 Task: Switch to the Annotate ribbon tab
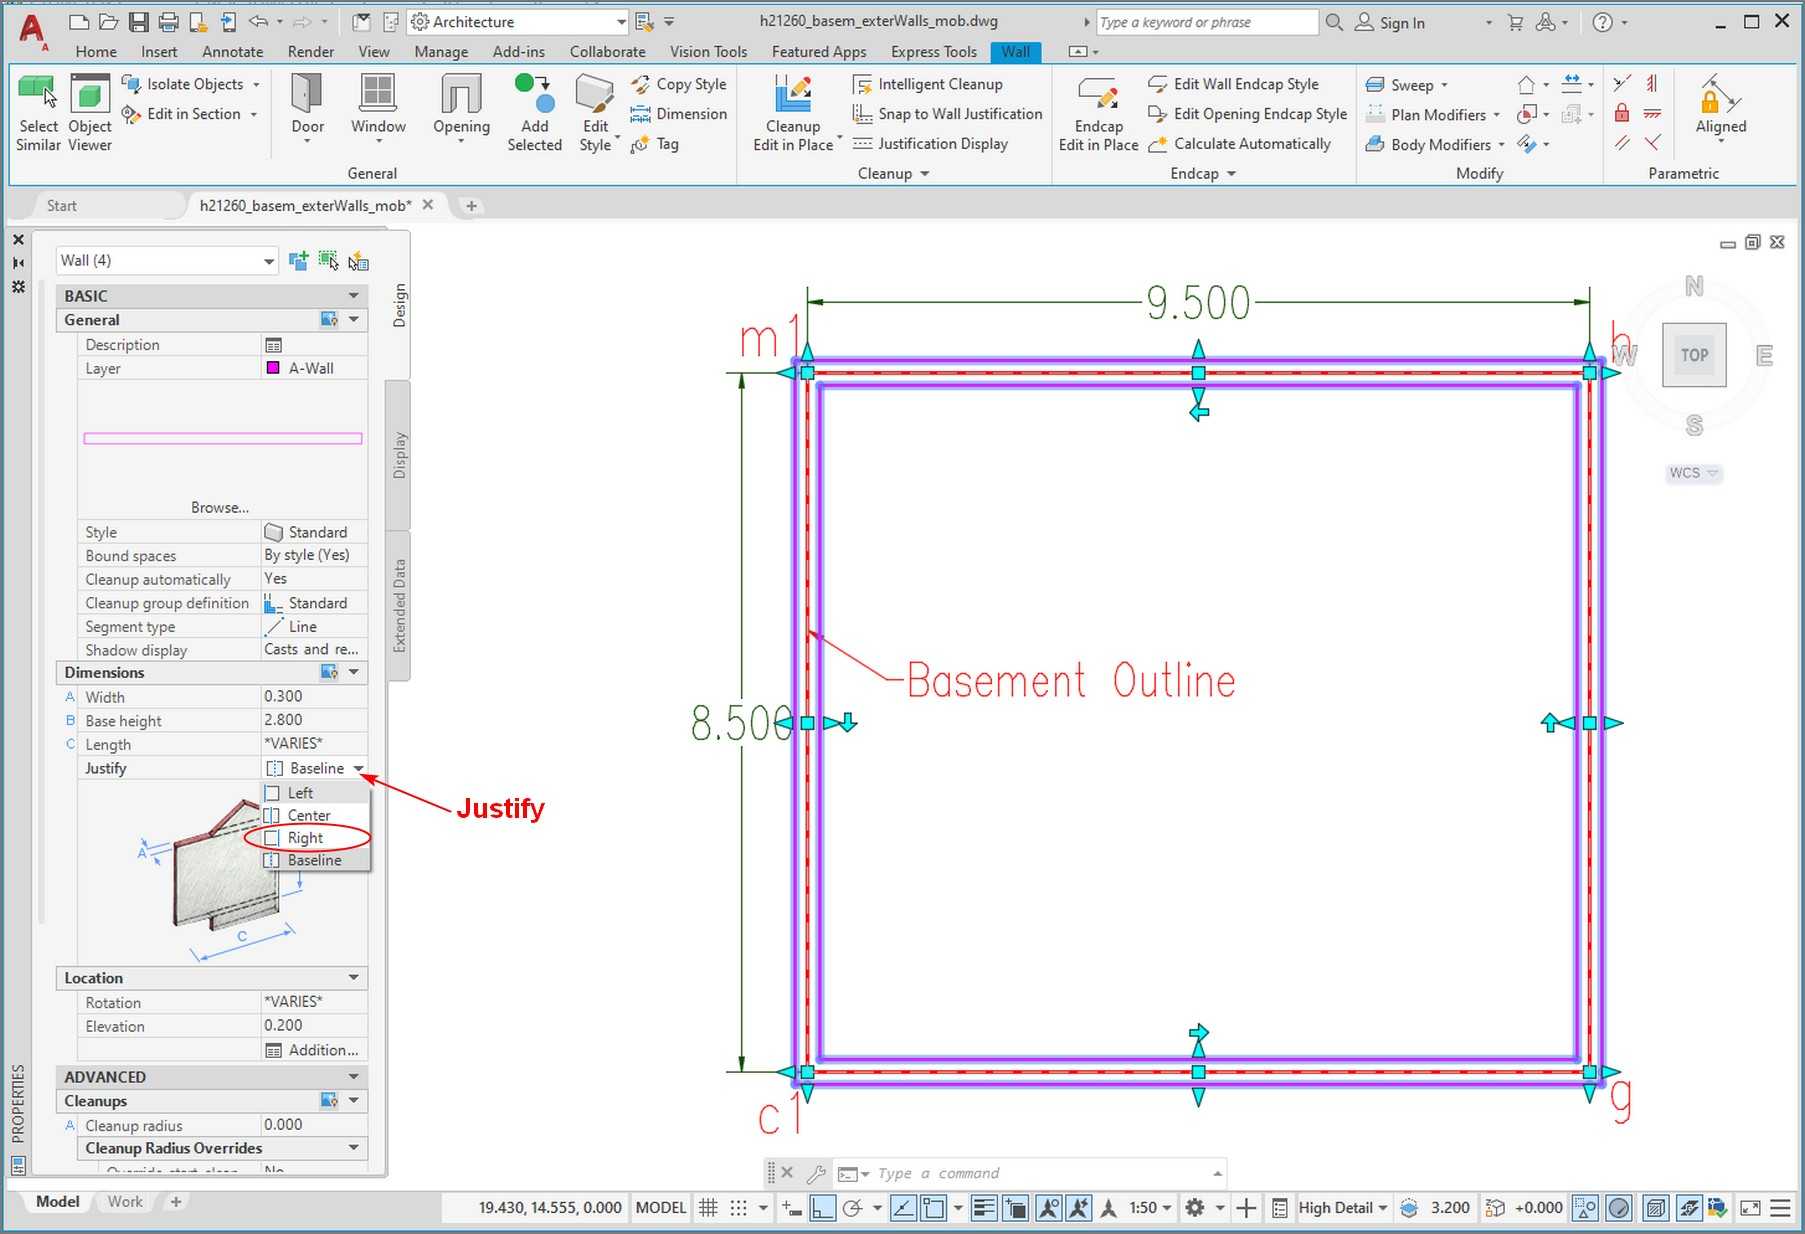pyautogui.click(x=232, y=52)
